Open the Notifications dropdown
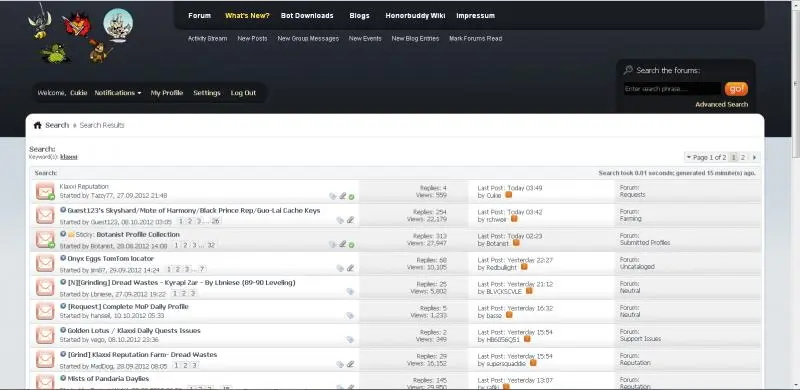The image size is (800, 390). tap(118, 93)
